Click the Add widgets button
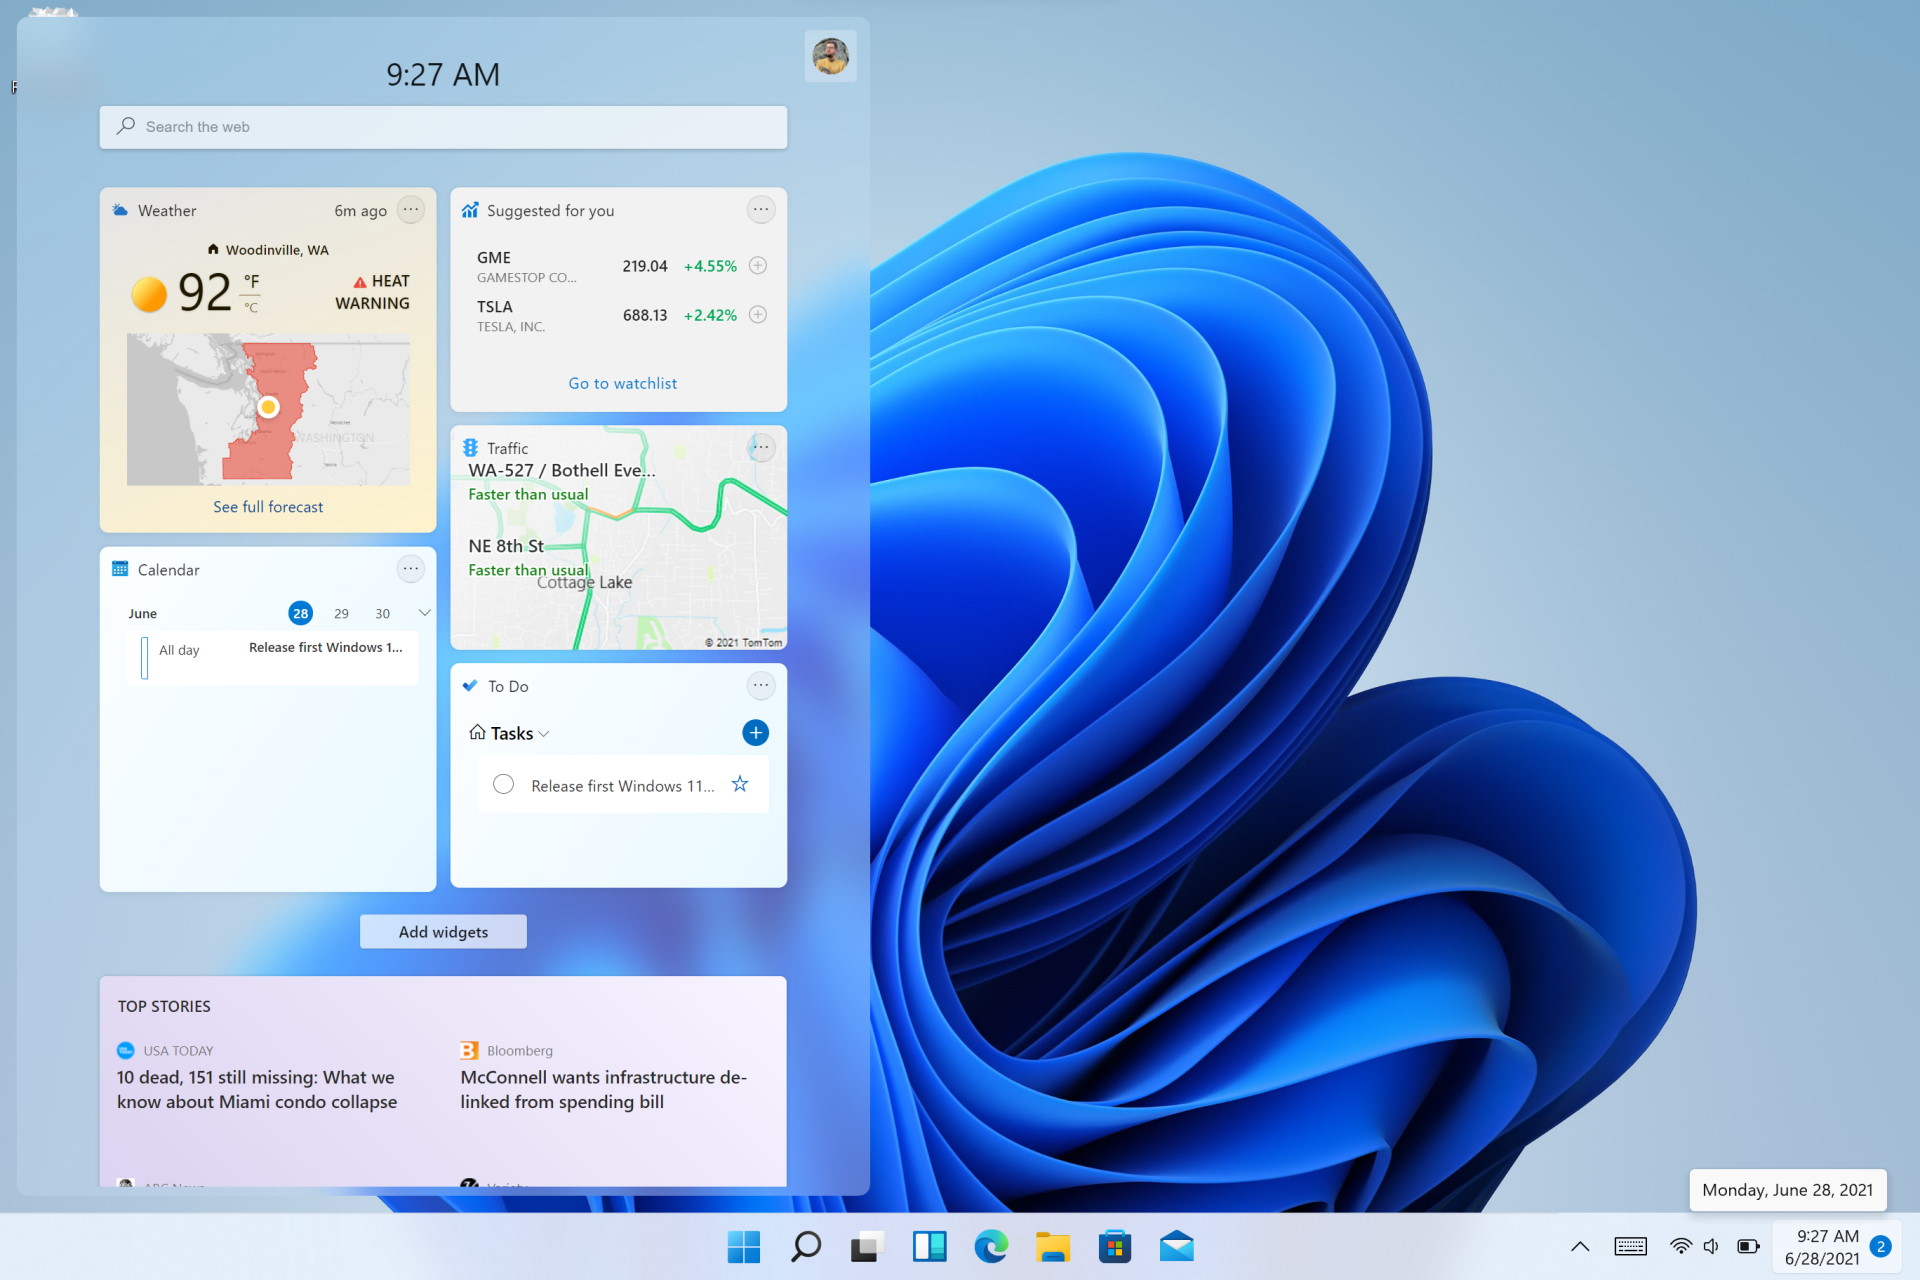This screenshot has height=1280, width=1920. [x=441, y=930]
